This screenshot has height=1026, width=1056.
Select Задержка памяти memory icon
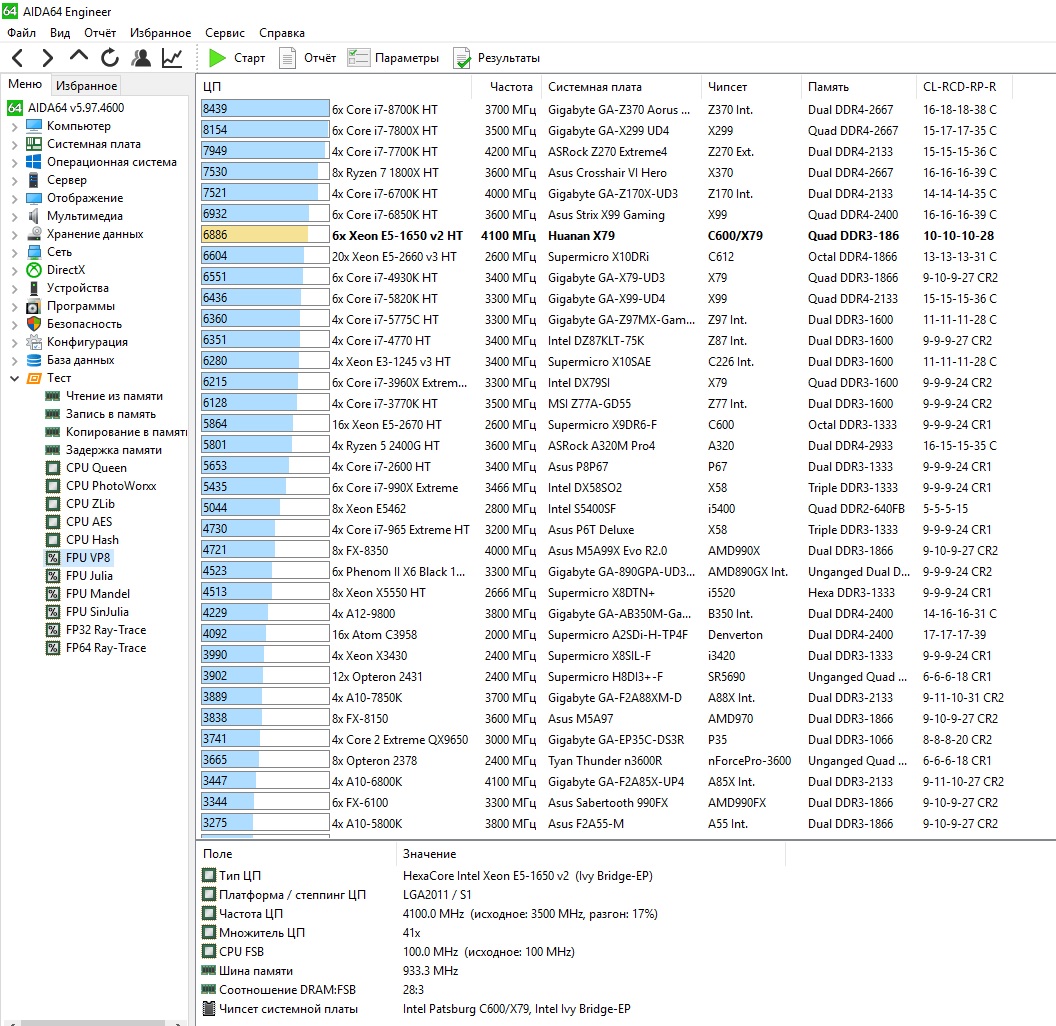point(53,450)
